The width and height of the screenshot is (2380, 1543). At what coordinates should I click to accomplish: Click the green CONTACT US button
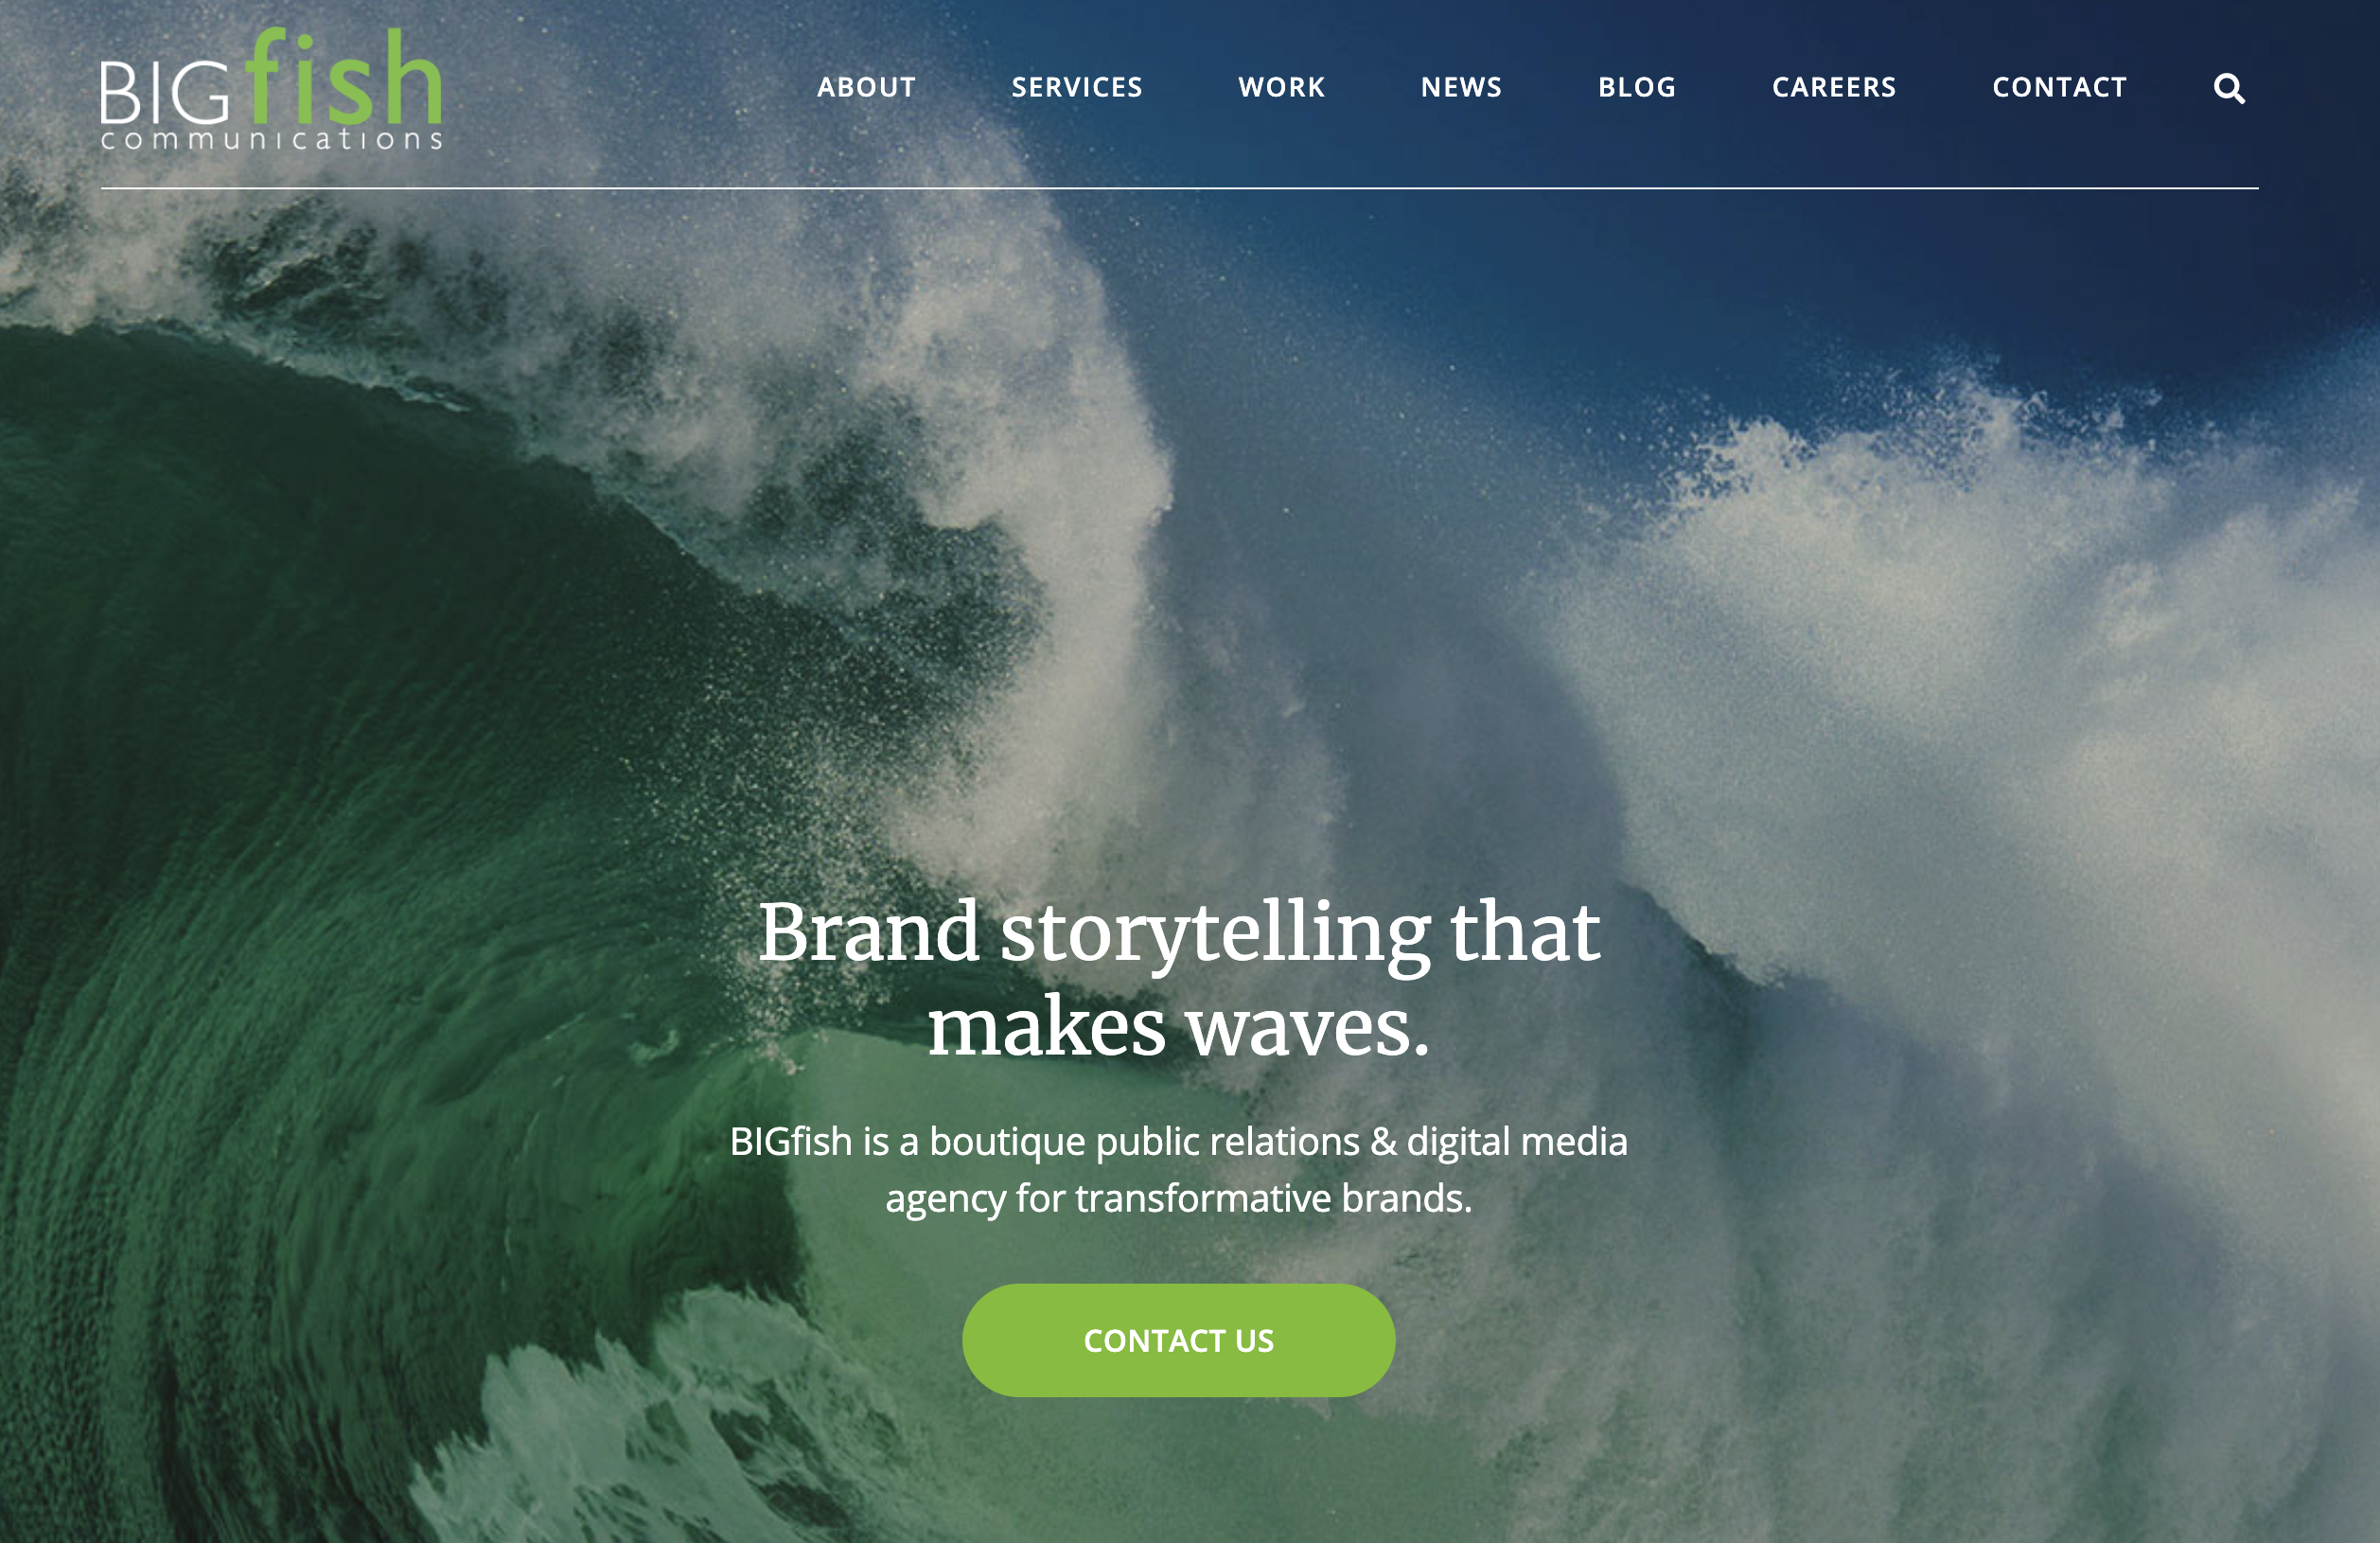(1178, 1340)
